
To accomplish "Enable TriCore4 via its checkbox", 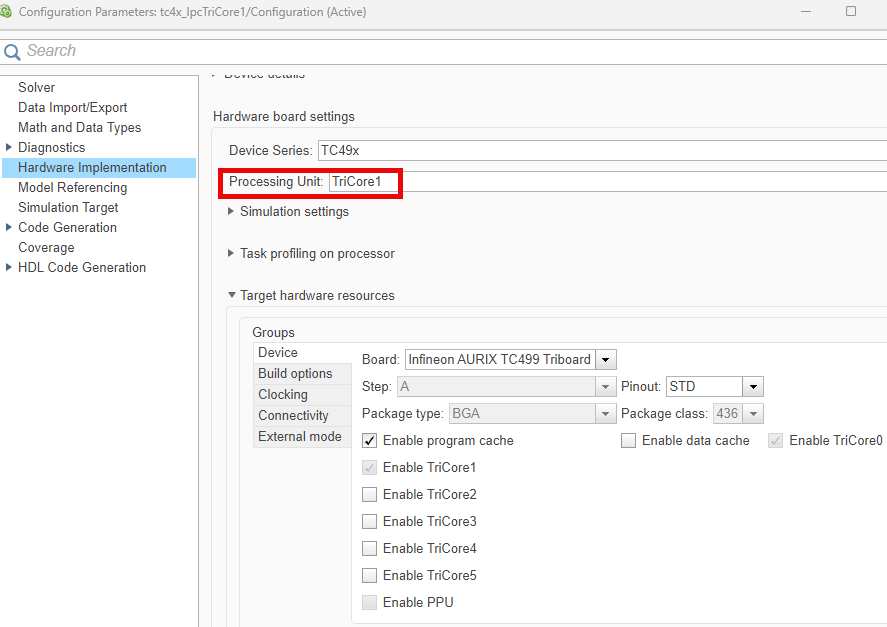I will click(370, 549).
